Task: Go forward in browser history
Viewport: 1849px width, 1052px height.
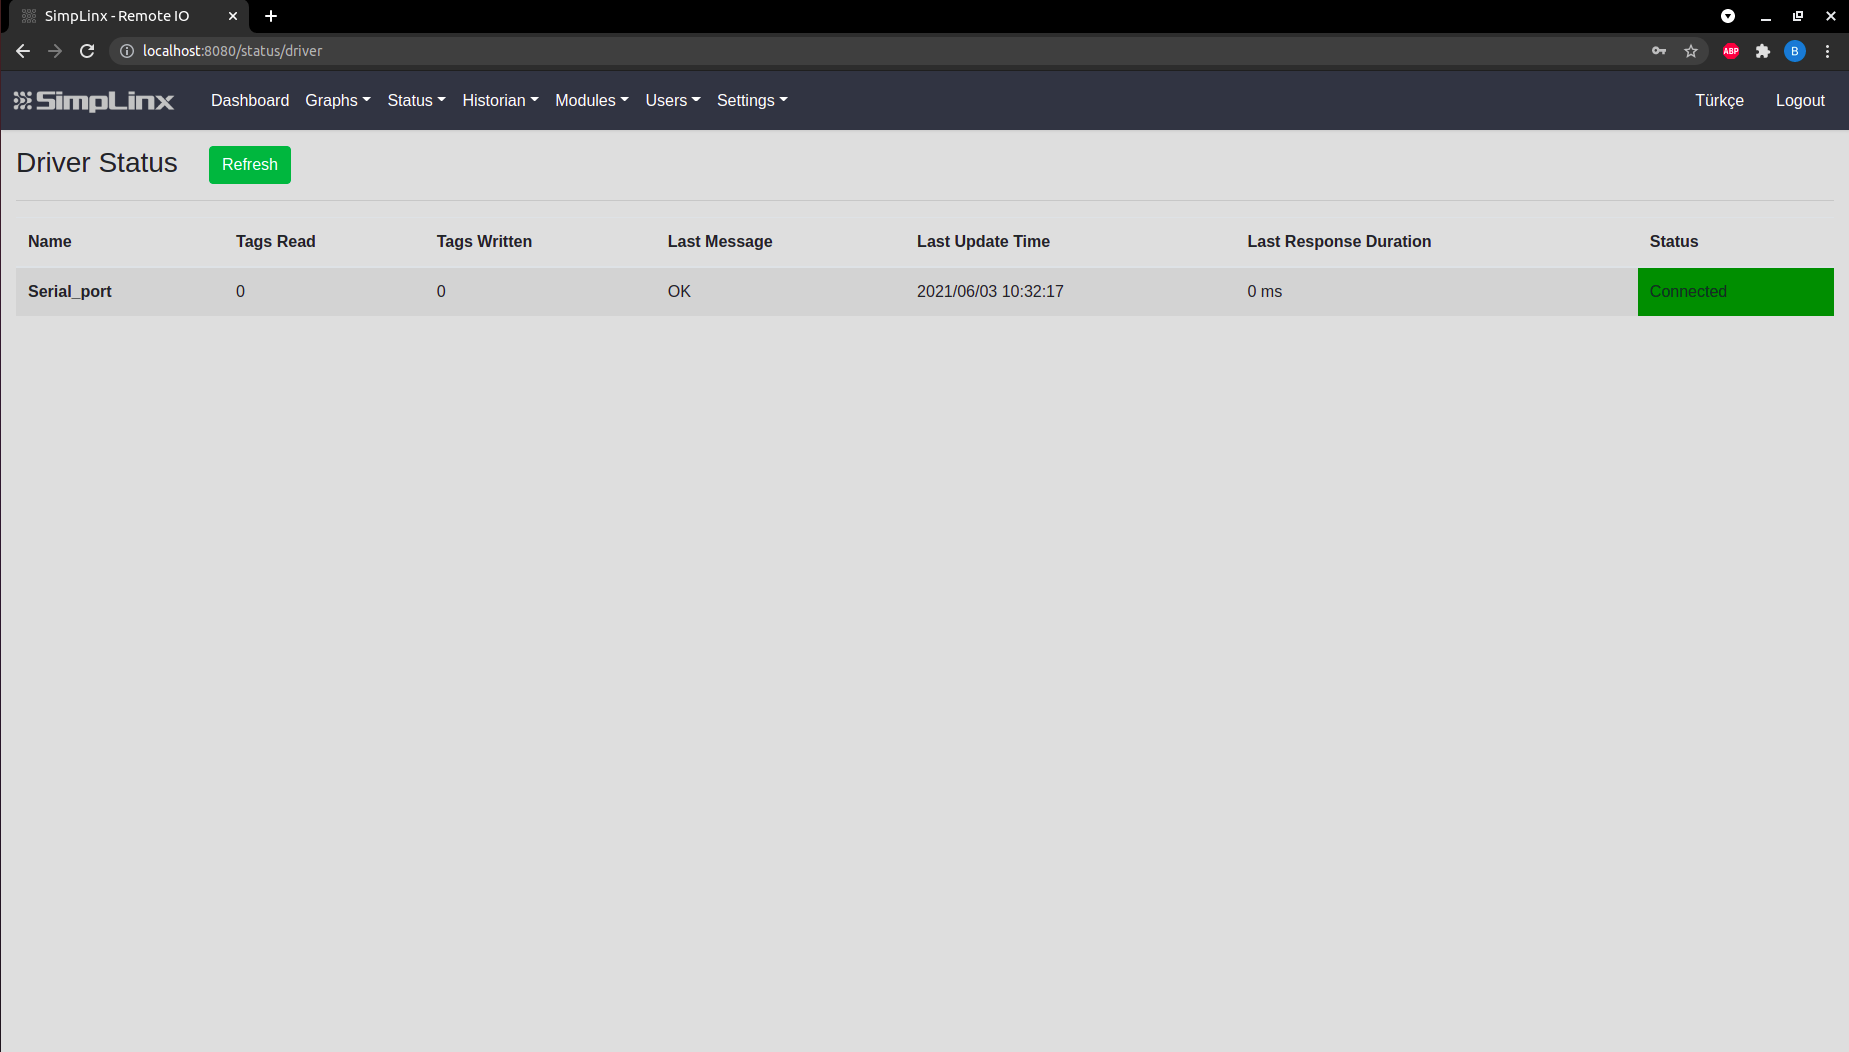Action: point(55,51)
